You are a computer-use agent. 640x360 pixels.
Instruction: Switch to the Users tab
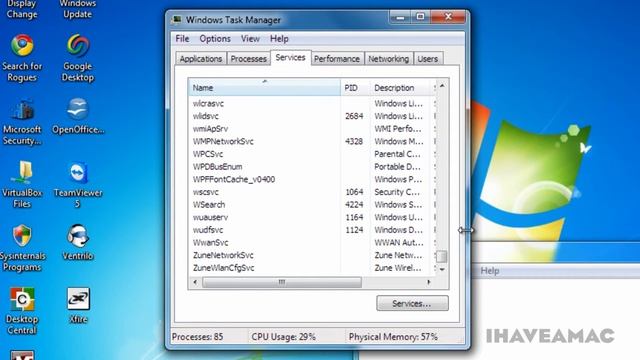(427, 59)
